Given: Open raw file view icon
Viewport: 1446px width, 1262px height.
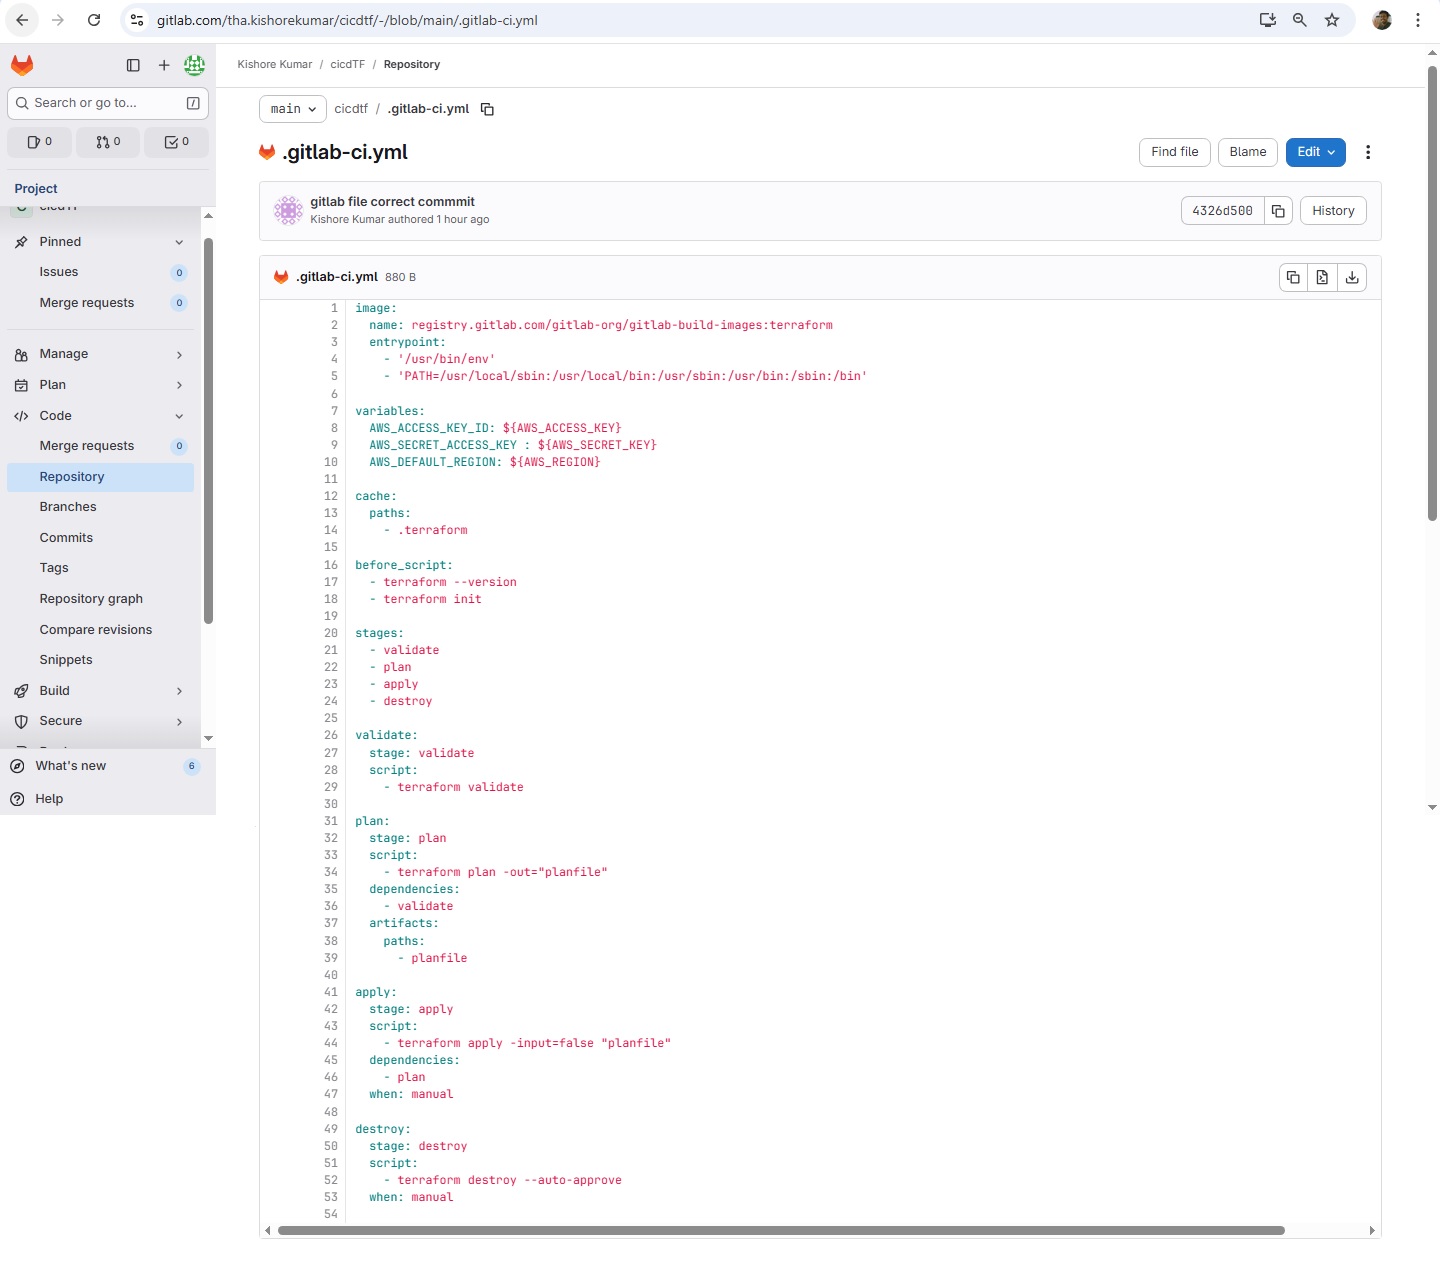Looking at the screenshot, I should (1322, 278).
